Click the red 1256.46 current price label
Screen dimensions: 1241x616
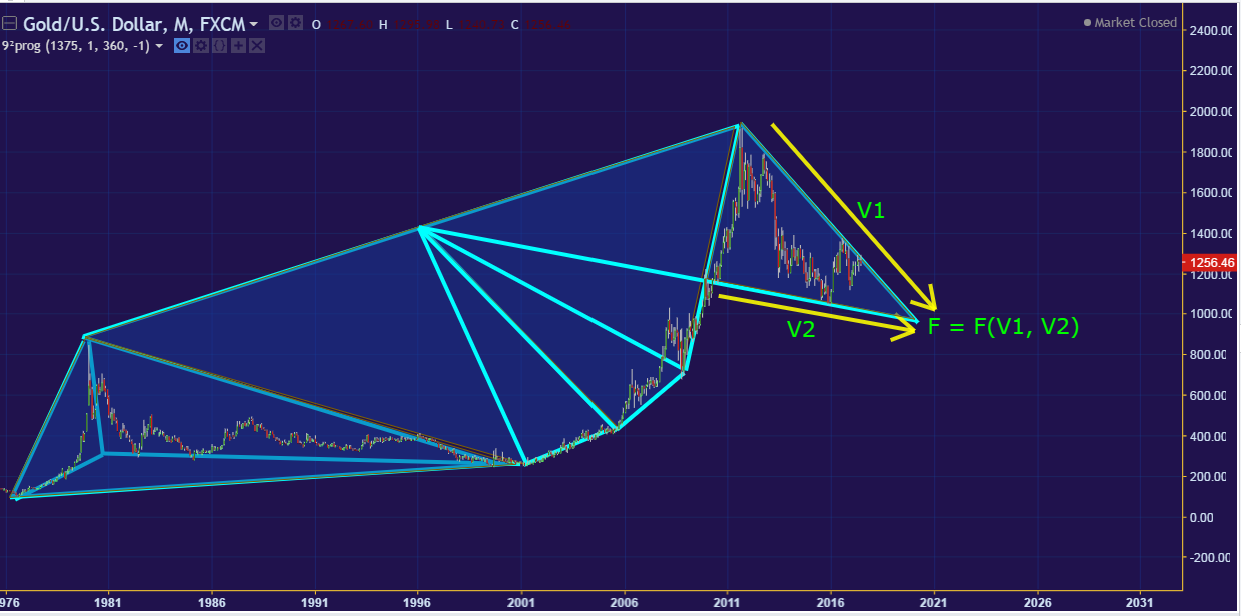1210,263
